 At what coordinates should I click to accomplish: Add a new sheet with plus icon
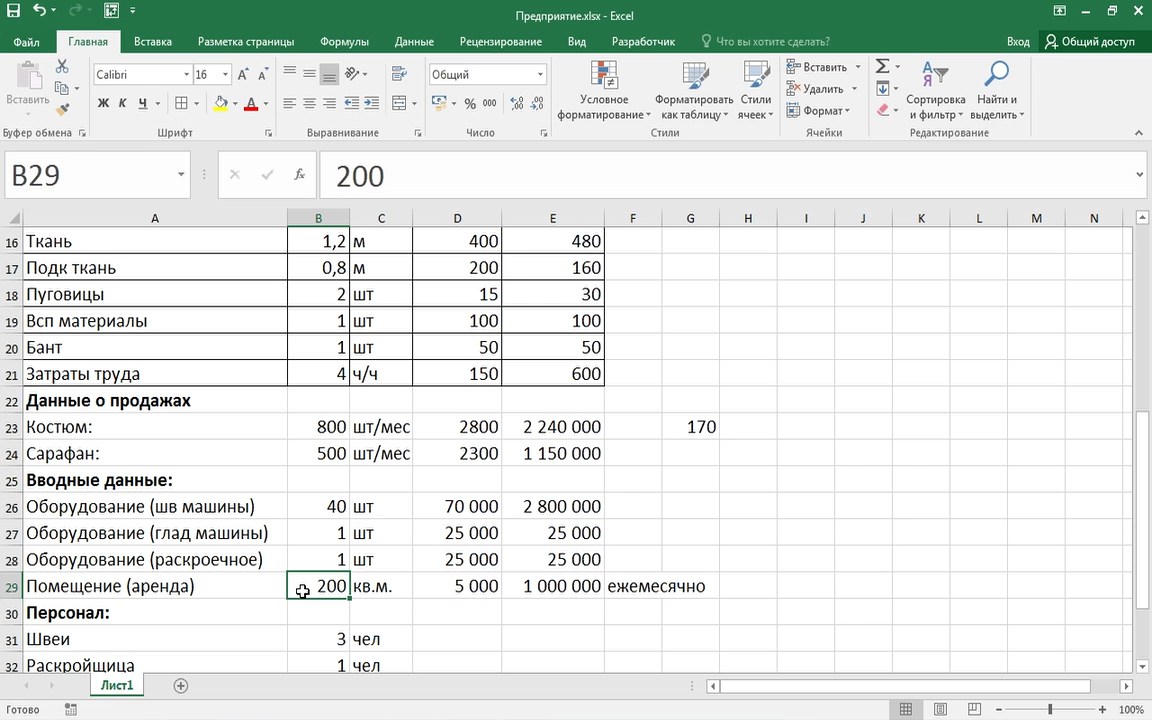tap(181, 686)
